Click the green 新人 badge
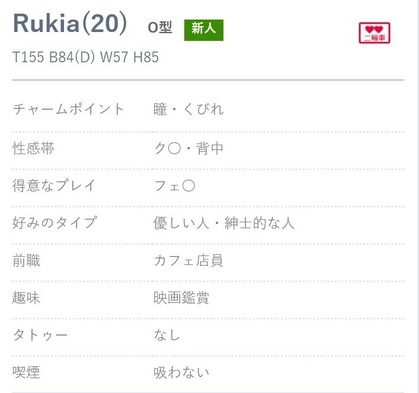This screenshot has height=393, width=419. (x=204, y=30)
